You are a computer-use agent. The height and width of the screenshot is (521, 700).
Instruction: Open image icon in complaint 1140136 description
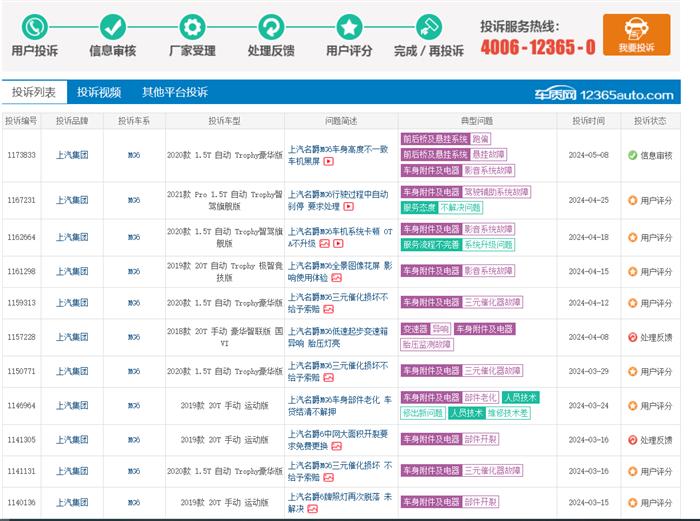tap(312, 508)
